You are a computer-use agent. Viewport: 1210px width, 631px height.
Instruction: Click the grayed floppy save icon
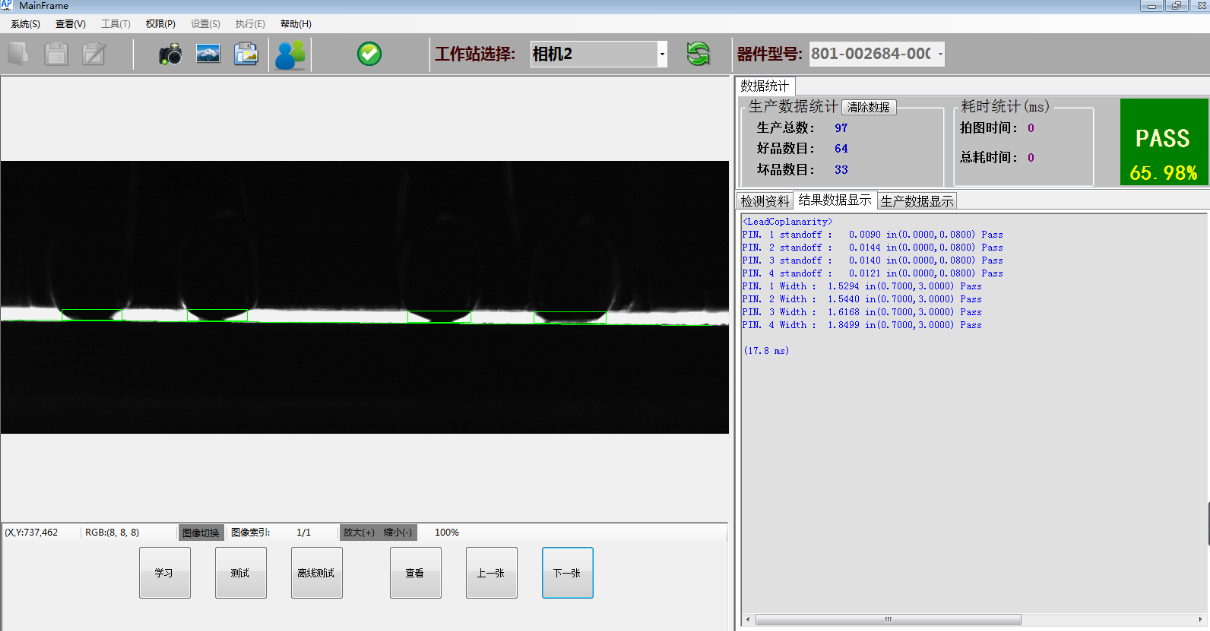pos(56,54)
